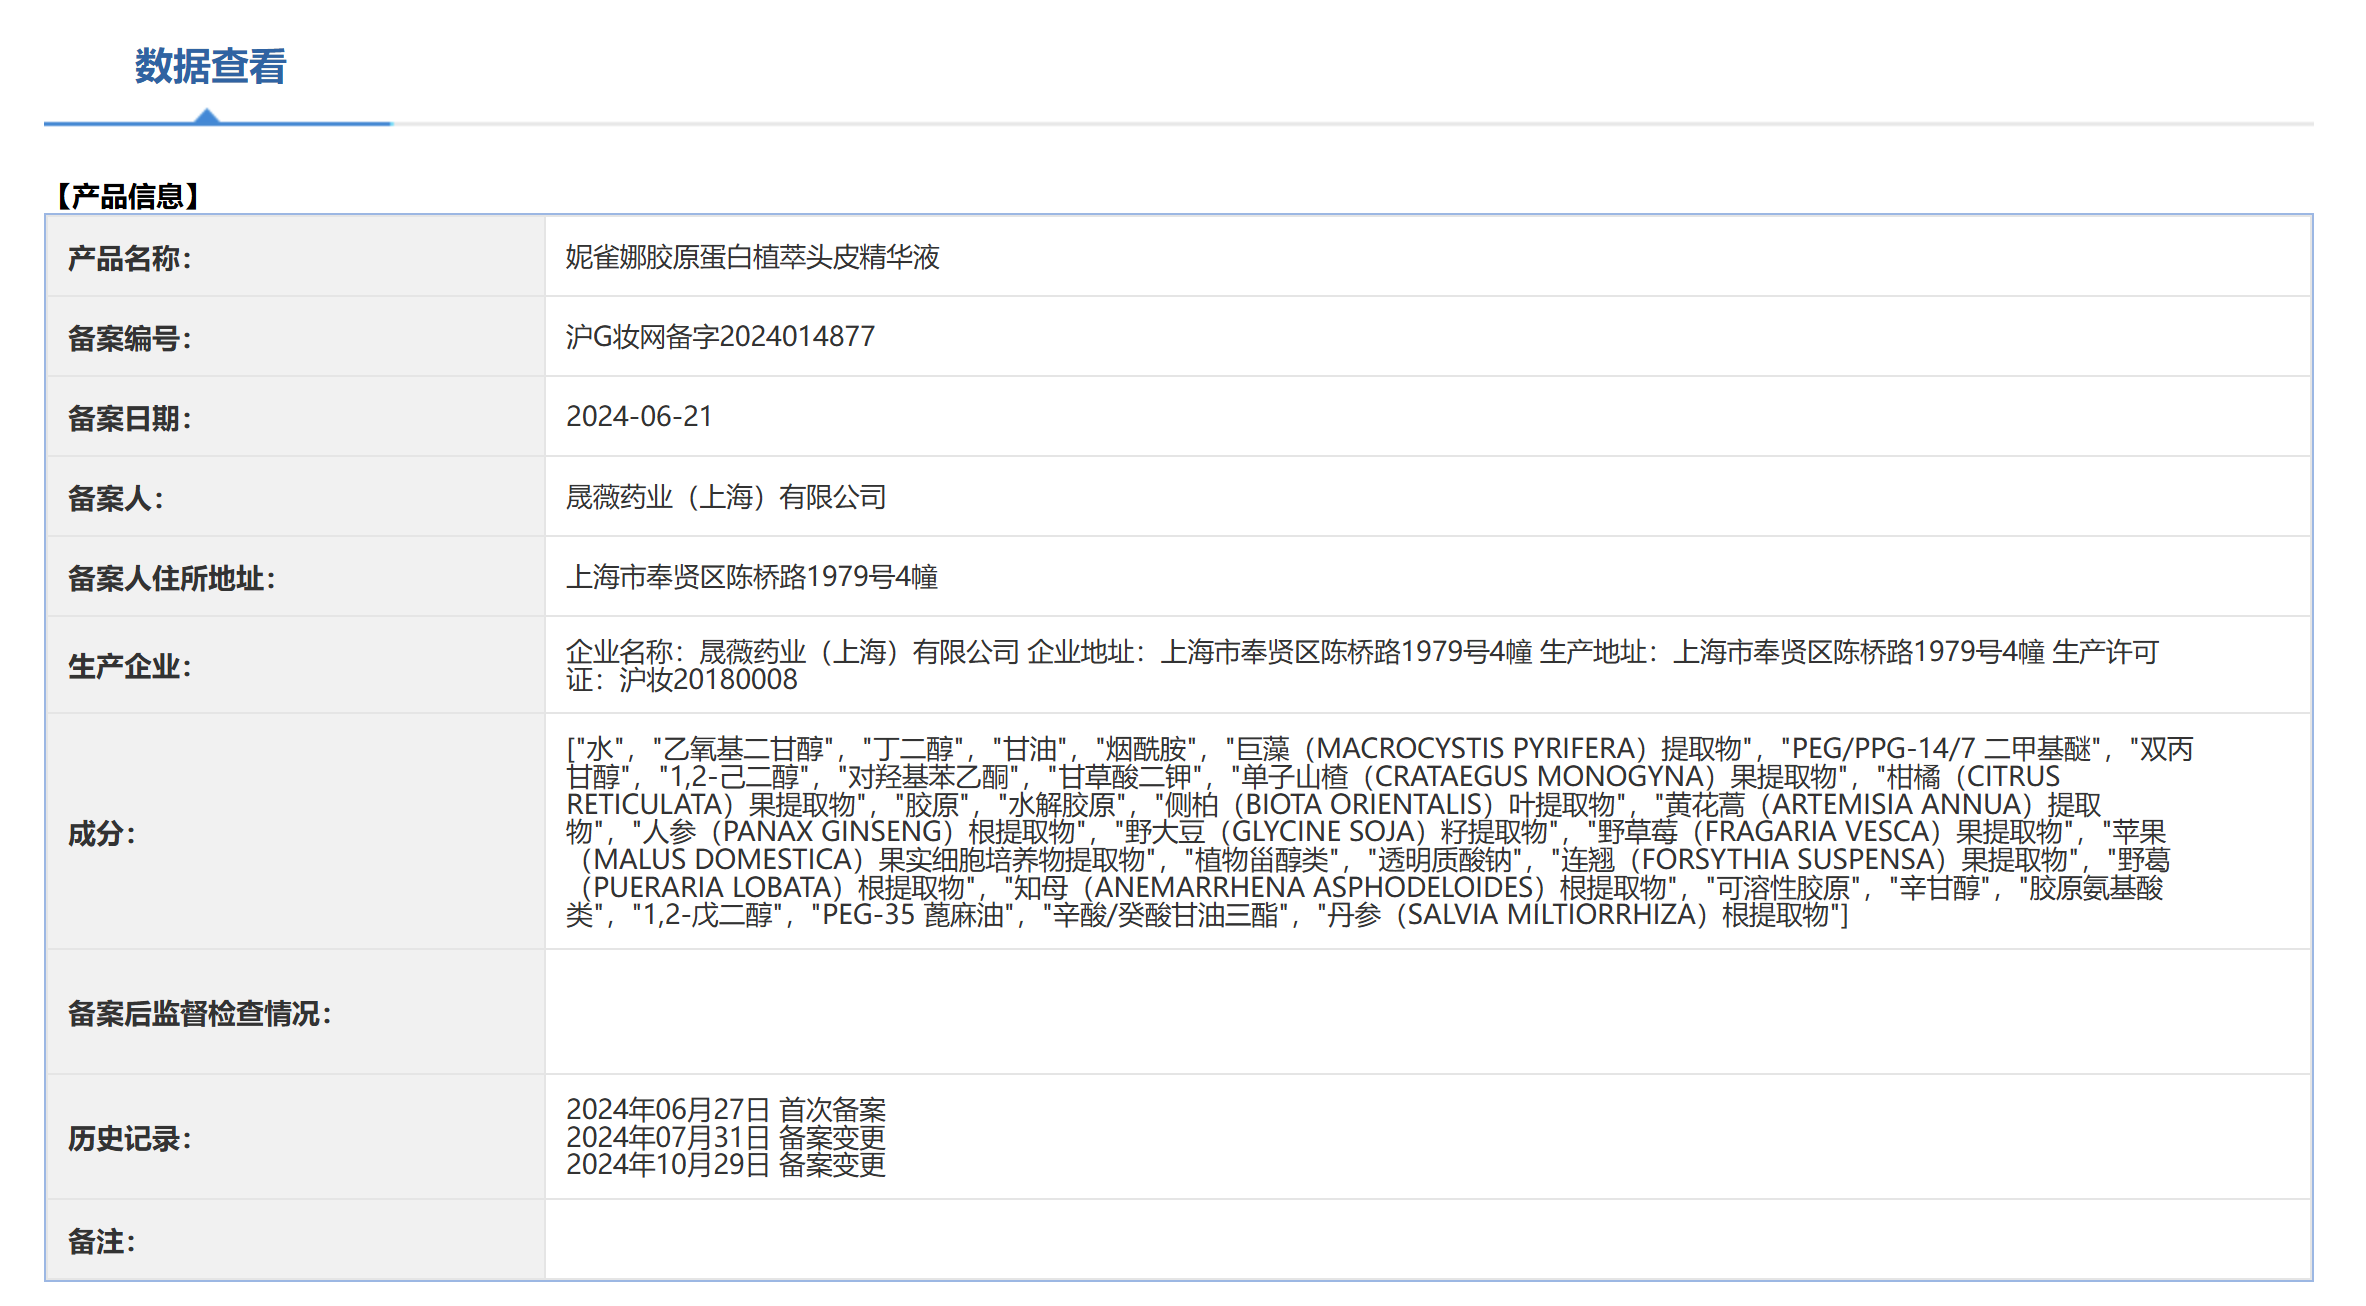The image size is (2366, 1306).
Task: Click history entry 2024年06月27日 首次备案
Action: [726, 1110]
